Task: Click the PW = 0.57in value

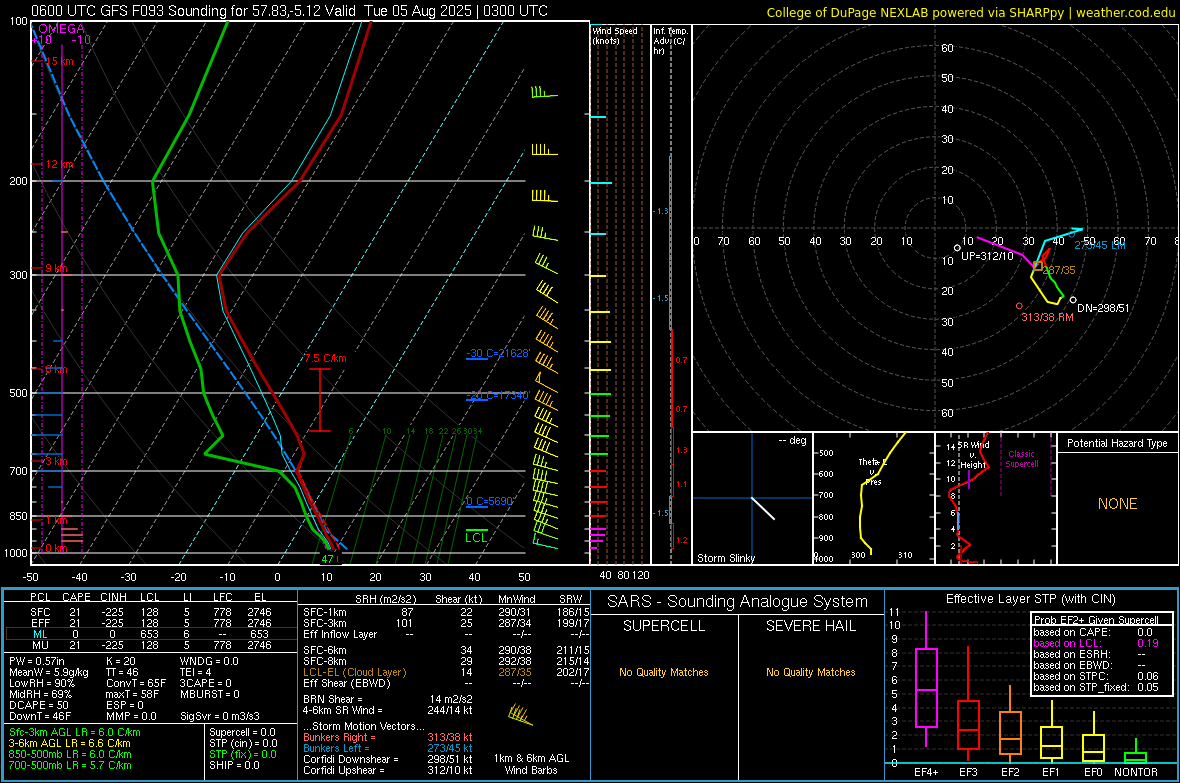Action: [x=37, y=661]
